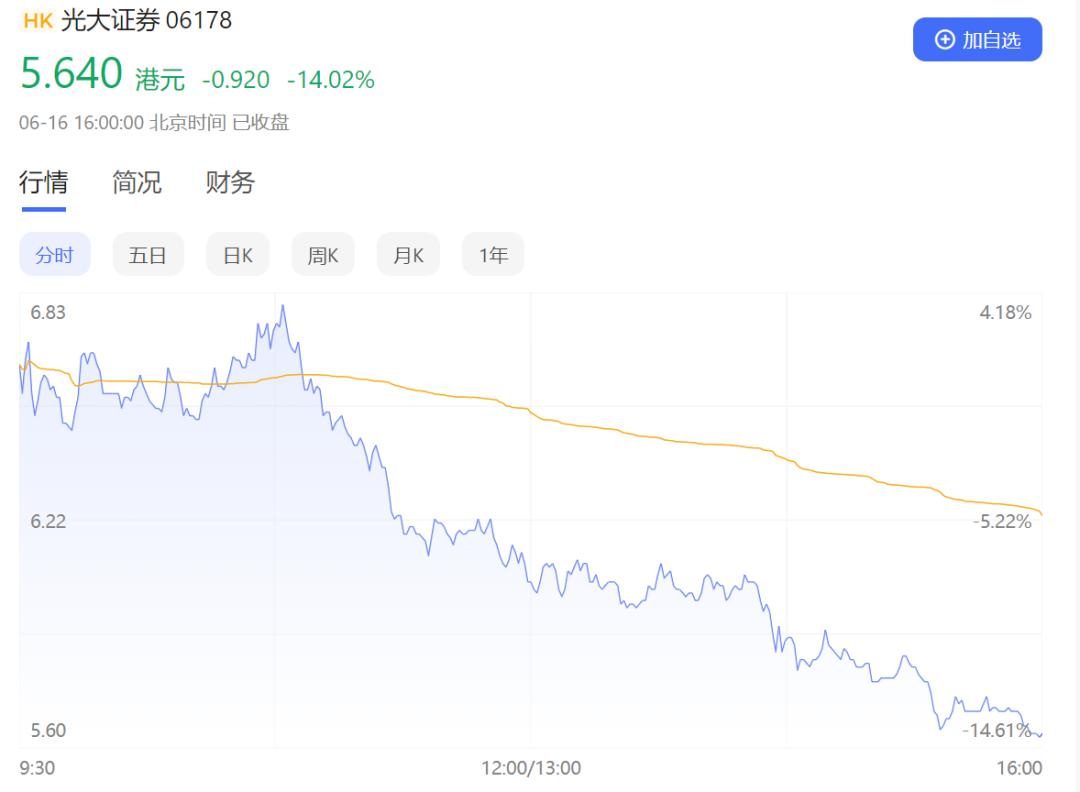Viewport: 1080px width, 792px height.
Task: Click the stock name 光大证券 06178
Action: pyautogui.click(x=146, y=21)
